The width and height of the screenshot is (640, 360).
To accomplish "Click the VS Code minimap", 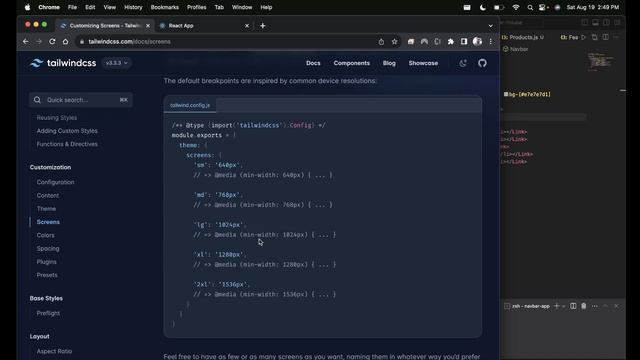I will pos(600,61).
